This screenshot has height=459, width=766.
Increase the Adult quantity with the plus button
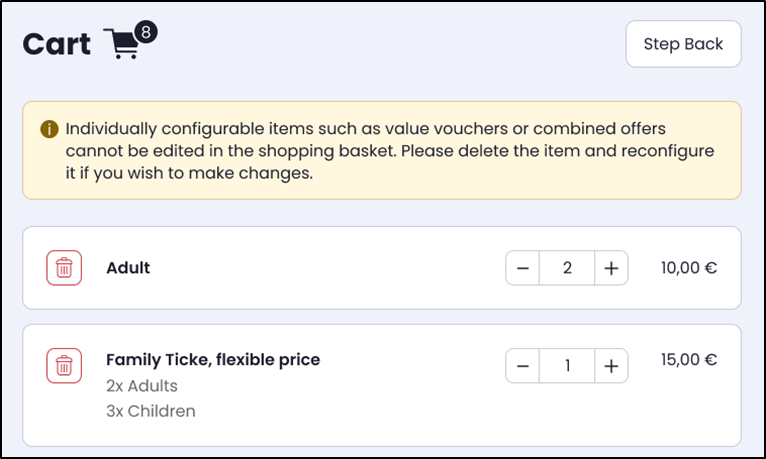(x=611, y=268)
